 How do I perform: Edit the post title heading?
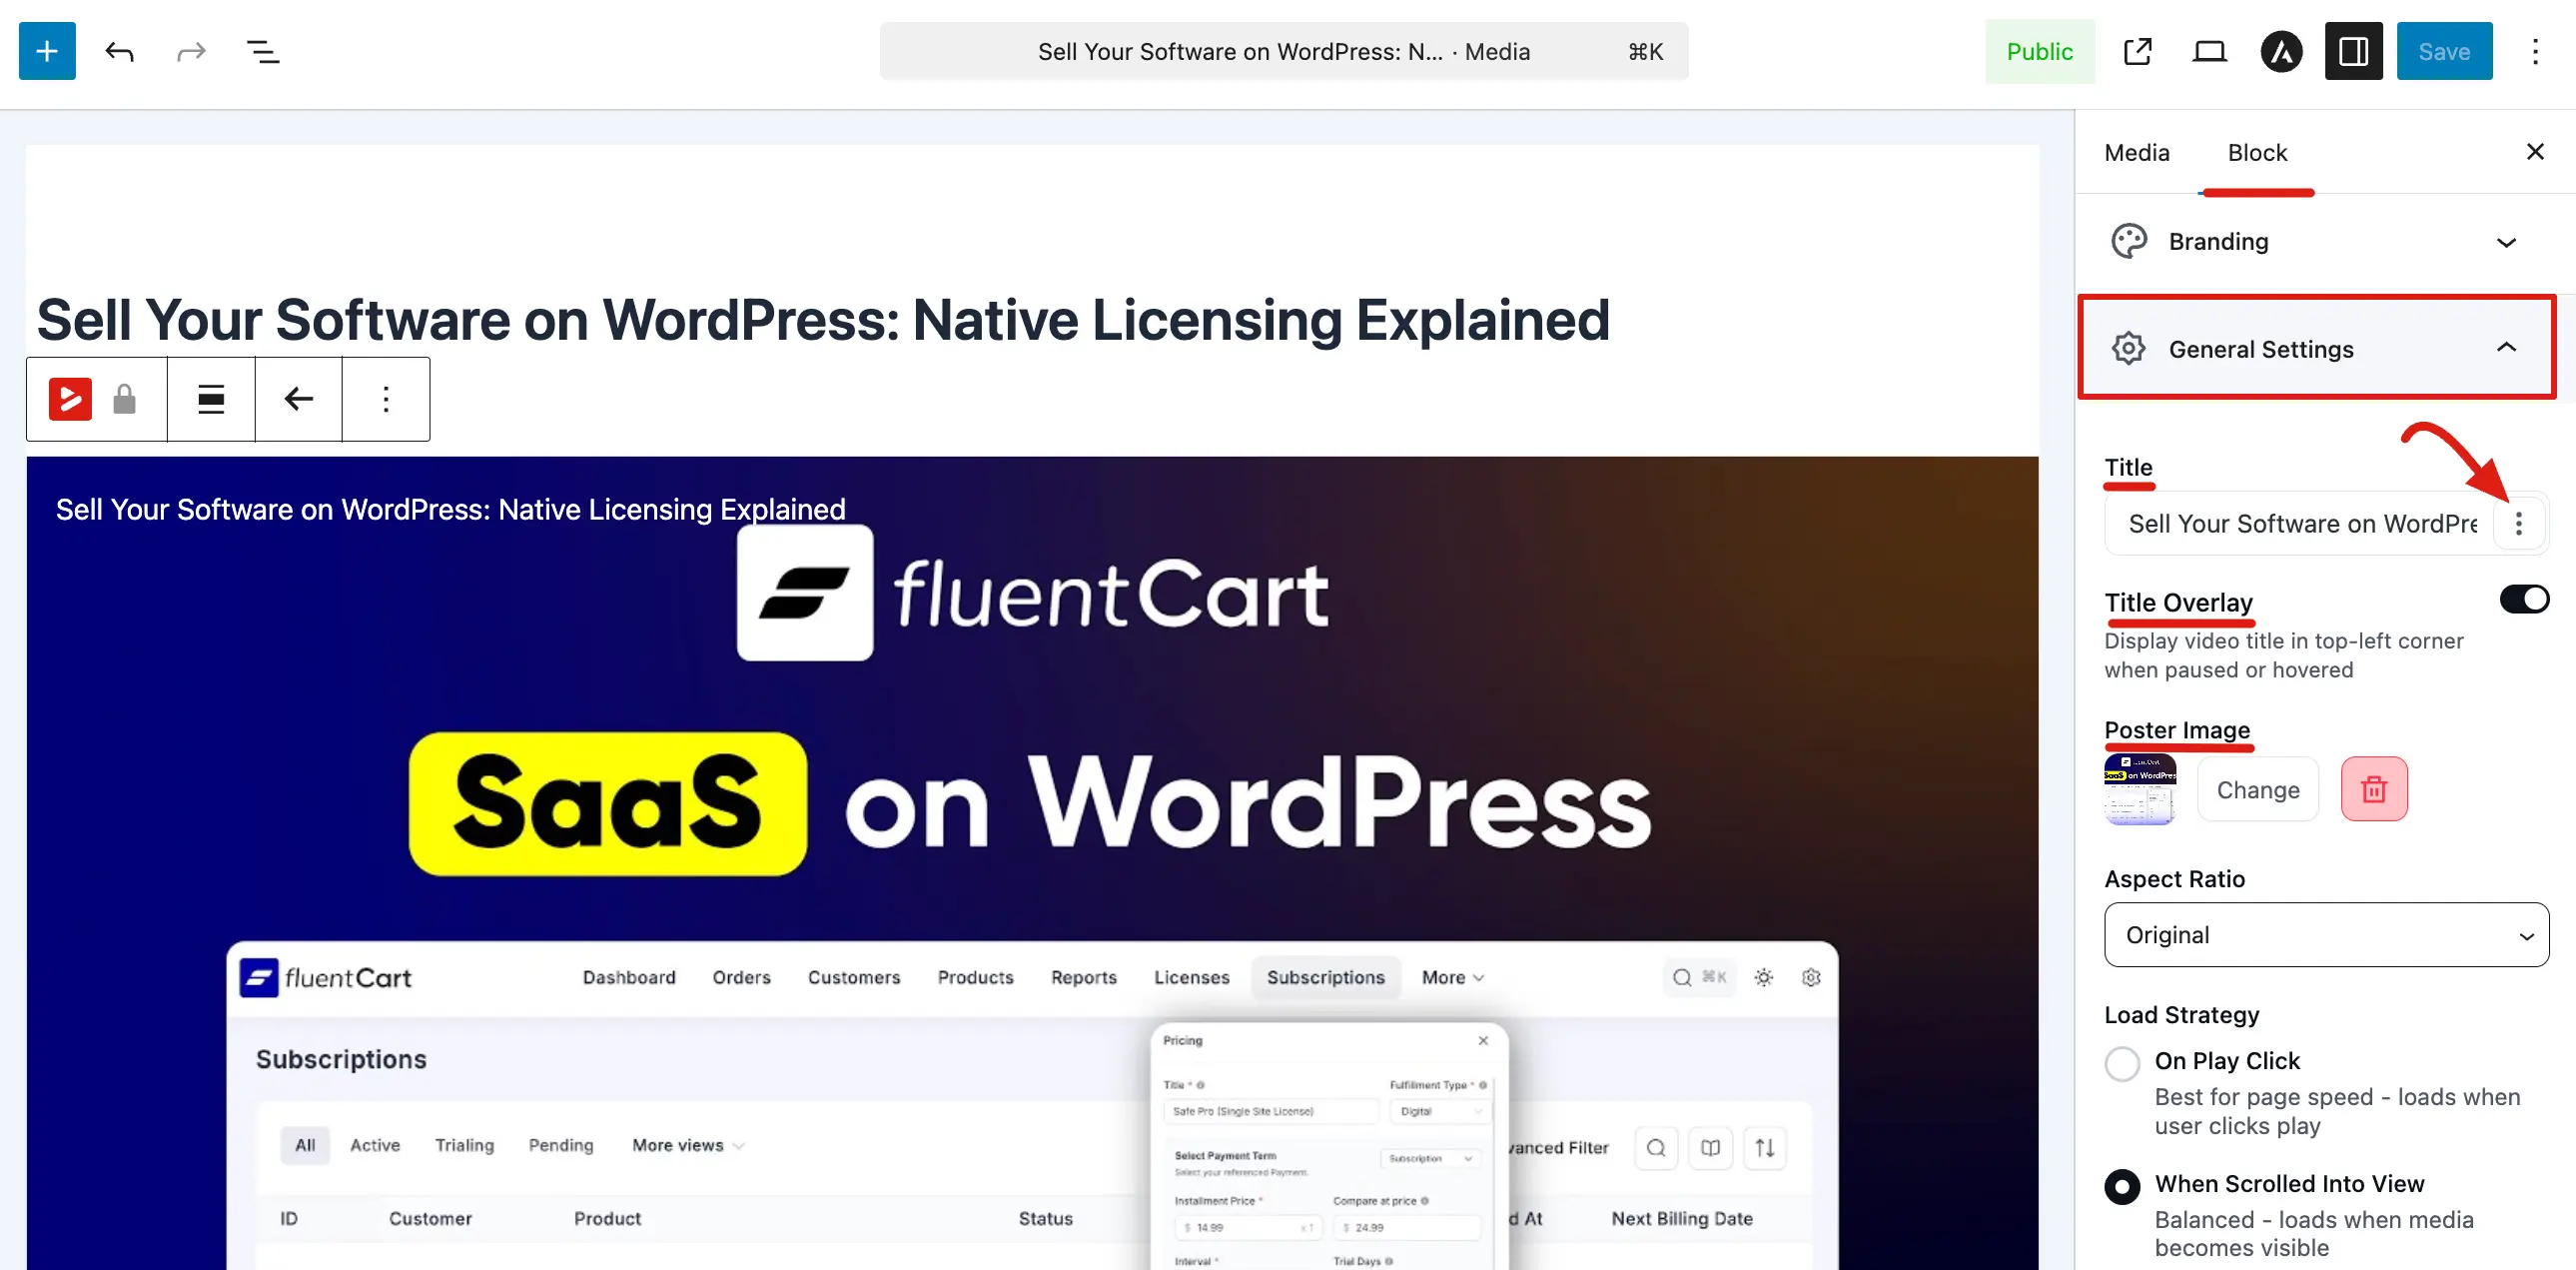823,320
